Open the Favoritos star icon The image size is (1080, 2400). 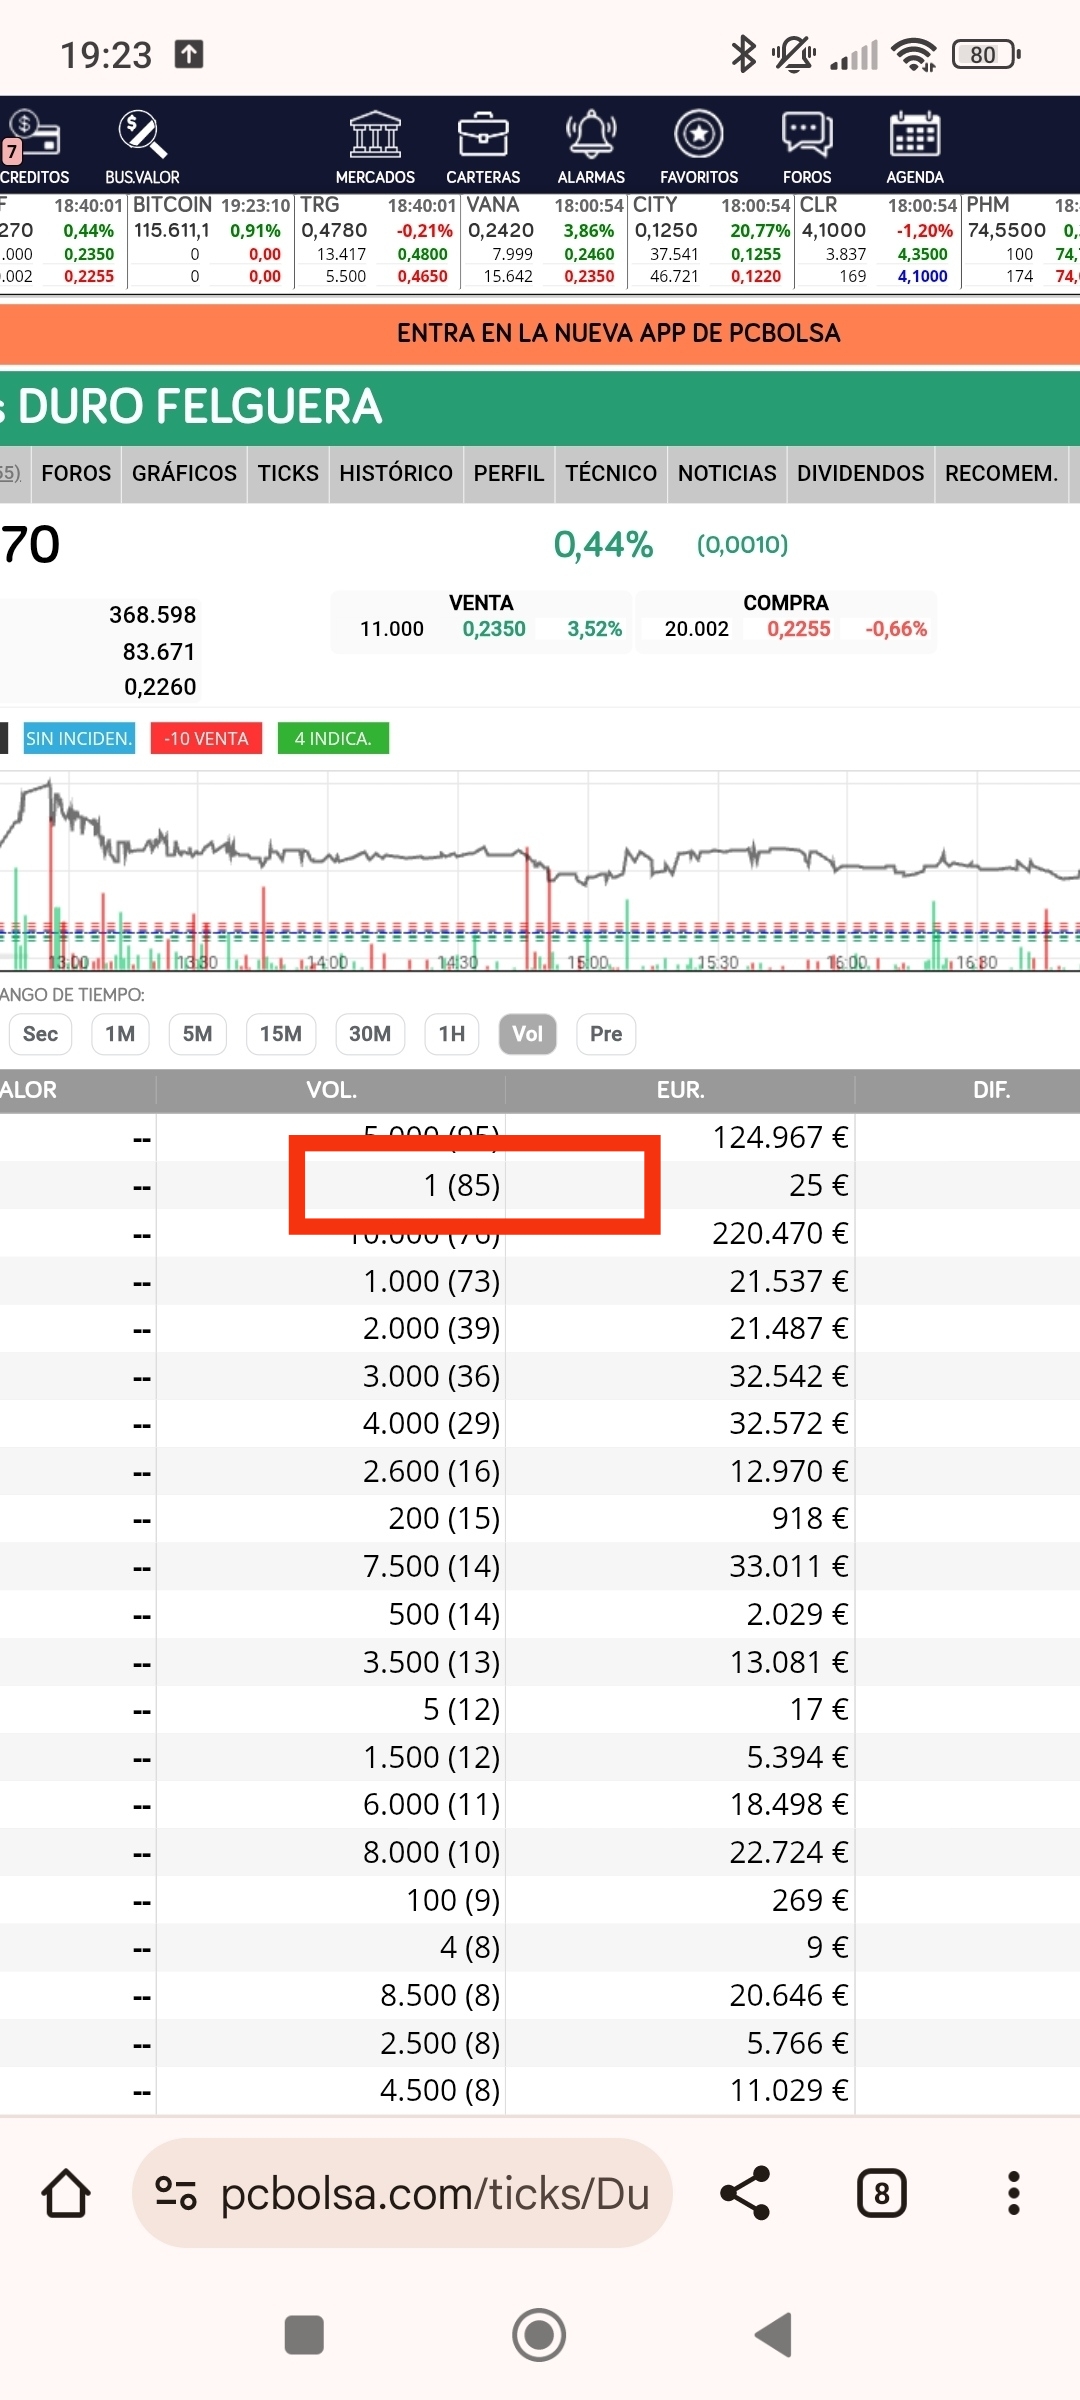pyautogui.click(x=699, y=146)
